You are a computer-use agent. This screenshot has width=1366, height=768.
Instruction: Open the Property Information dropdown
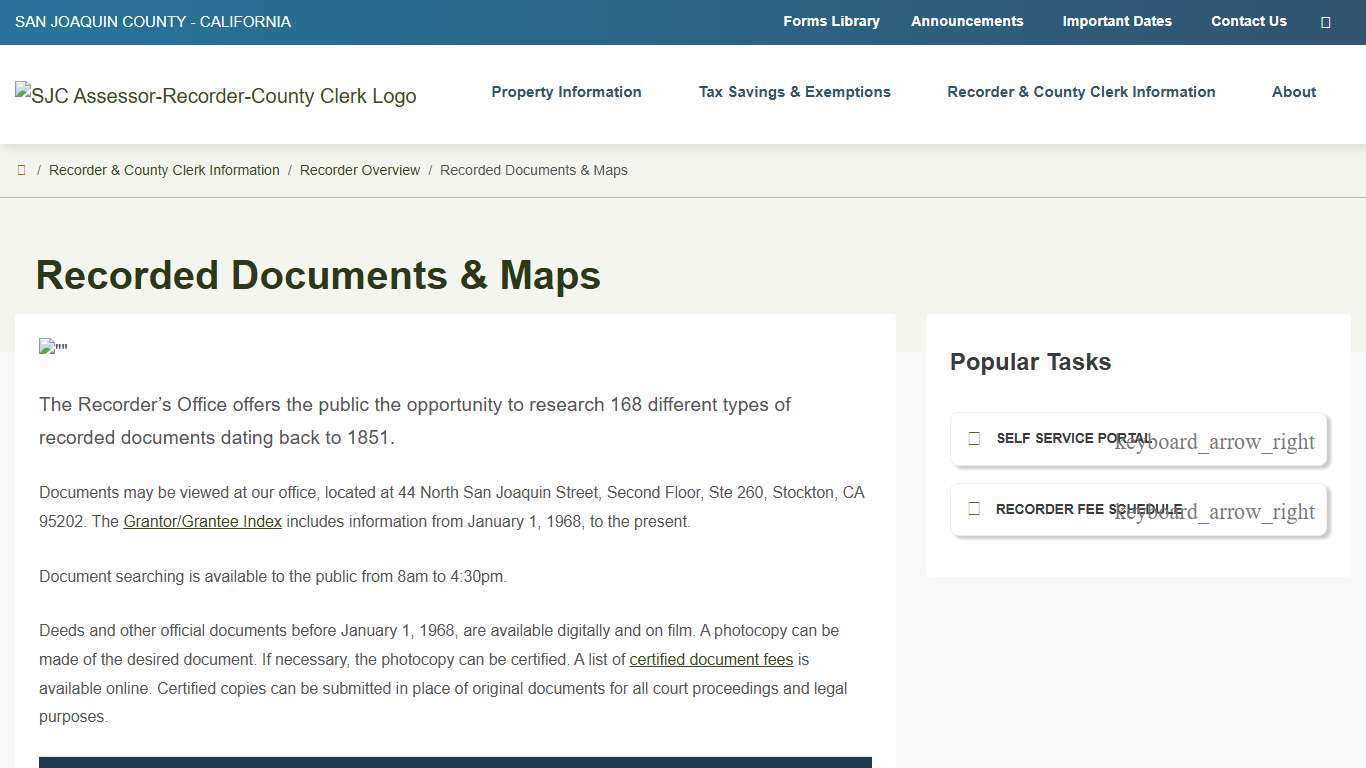point(566,92)
